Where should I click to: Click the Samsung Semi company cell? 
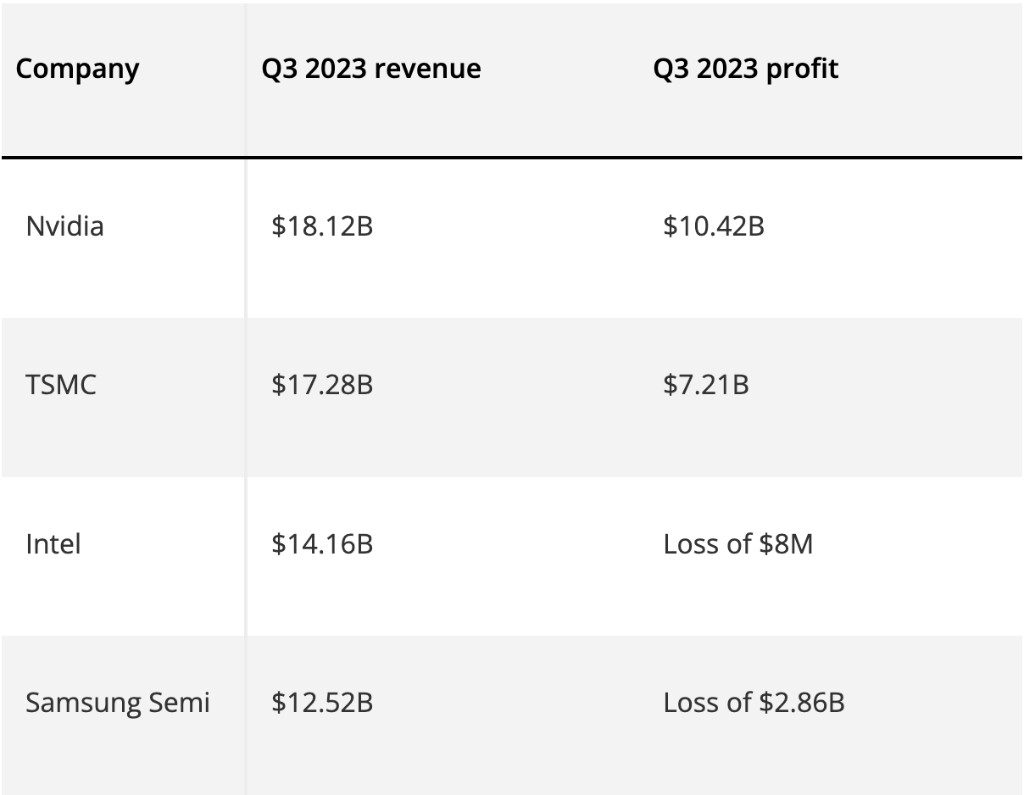118,702
